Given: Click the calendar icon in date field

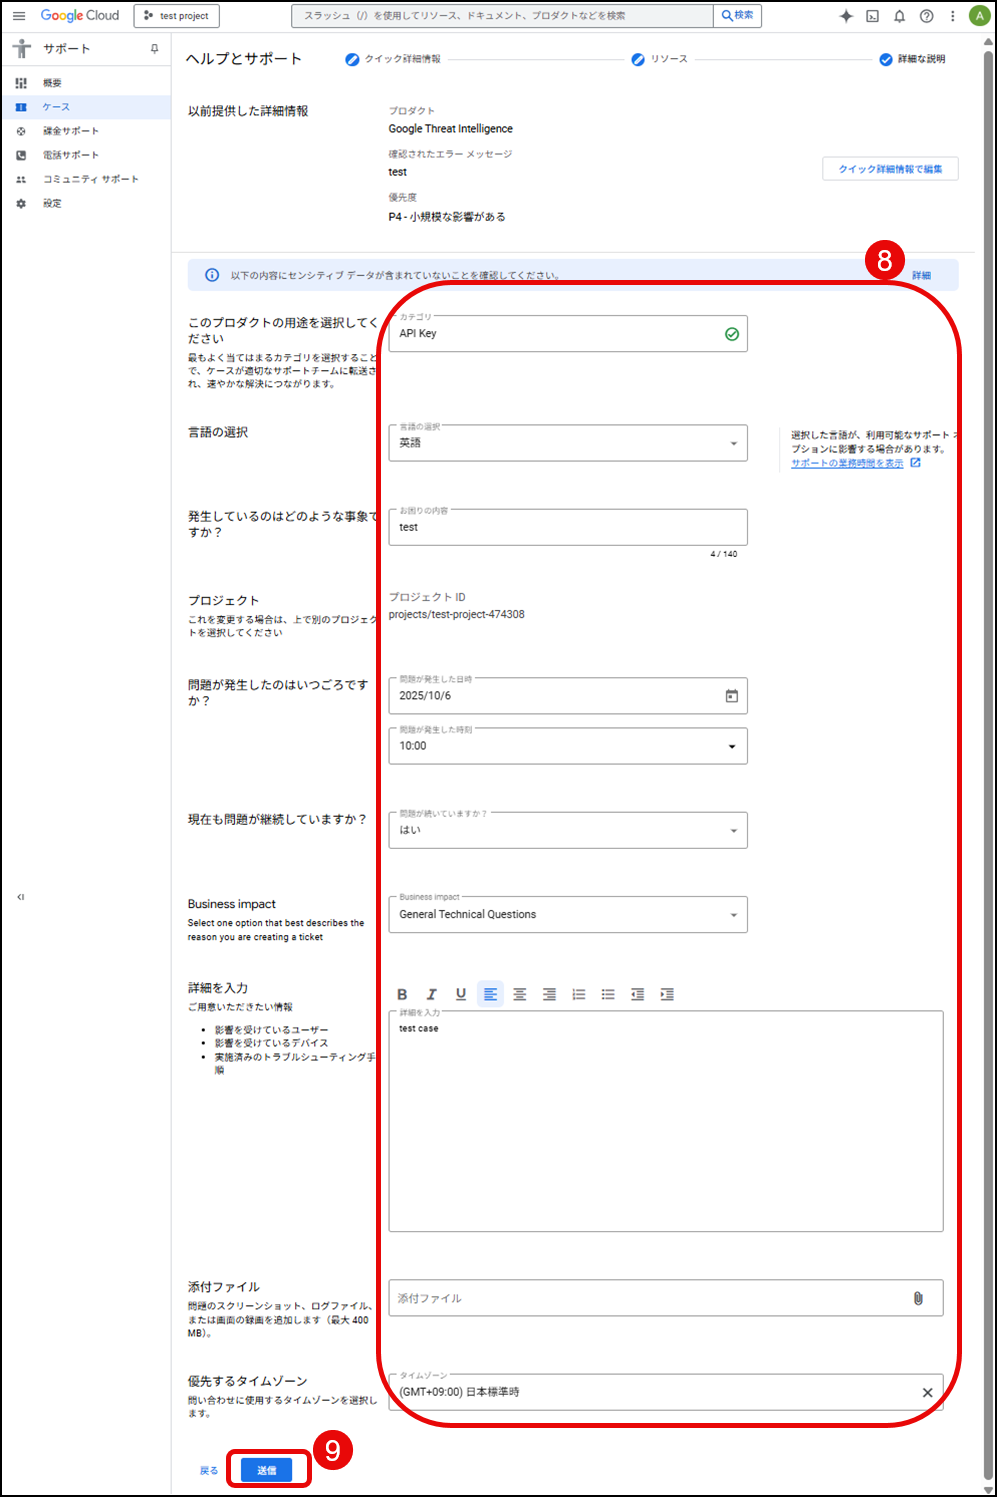Looking at the screenshot, I should (x=731, y=696).
